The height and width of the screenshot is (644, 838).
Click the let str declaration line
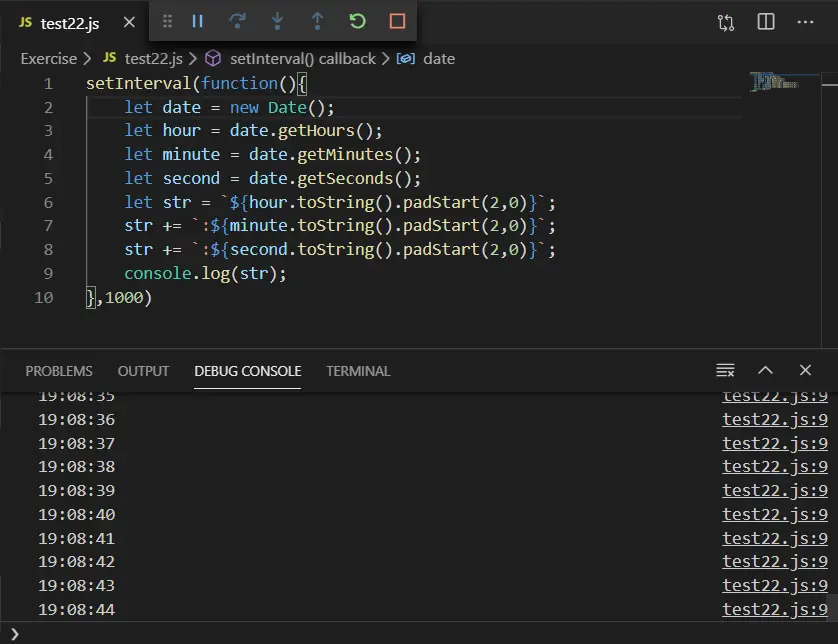340,203
